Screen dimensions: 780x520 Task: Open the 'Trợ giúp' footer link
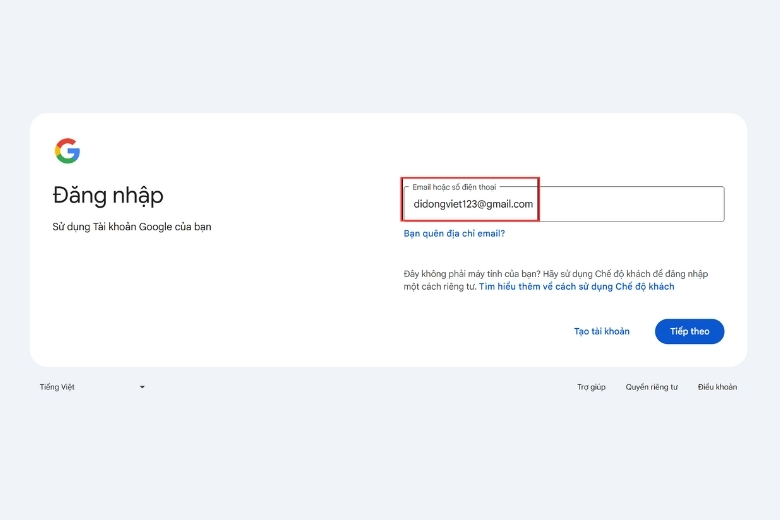[591, 387]
